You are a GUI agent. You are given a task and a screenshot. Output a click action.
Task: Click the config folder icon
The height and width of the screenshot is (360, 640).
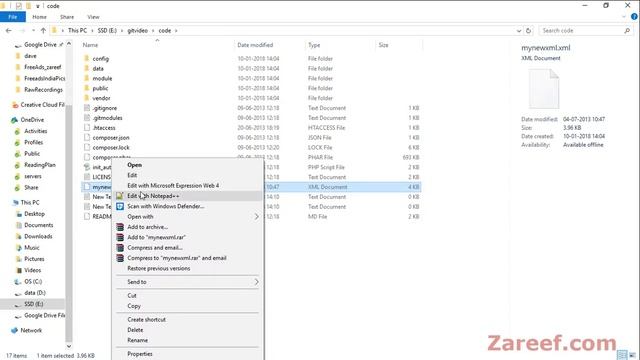87,58
